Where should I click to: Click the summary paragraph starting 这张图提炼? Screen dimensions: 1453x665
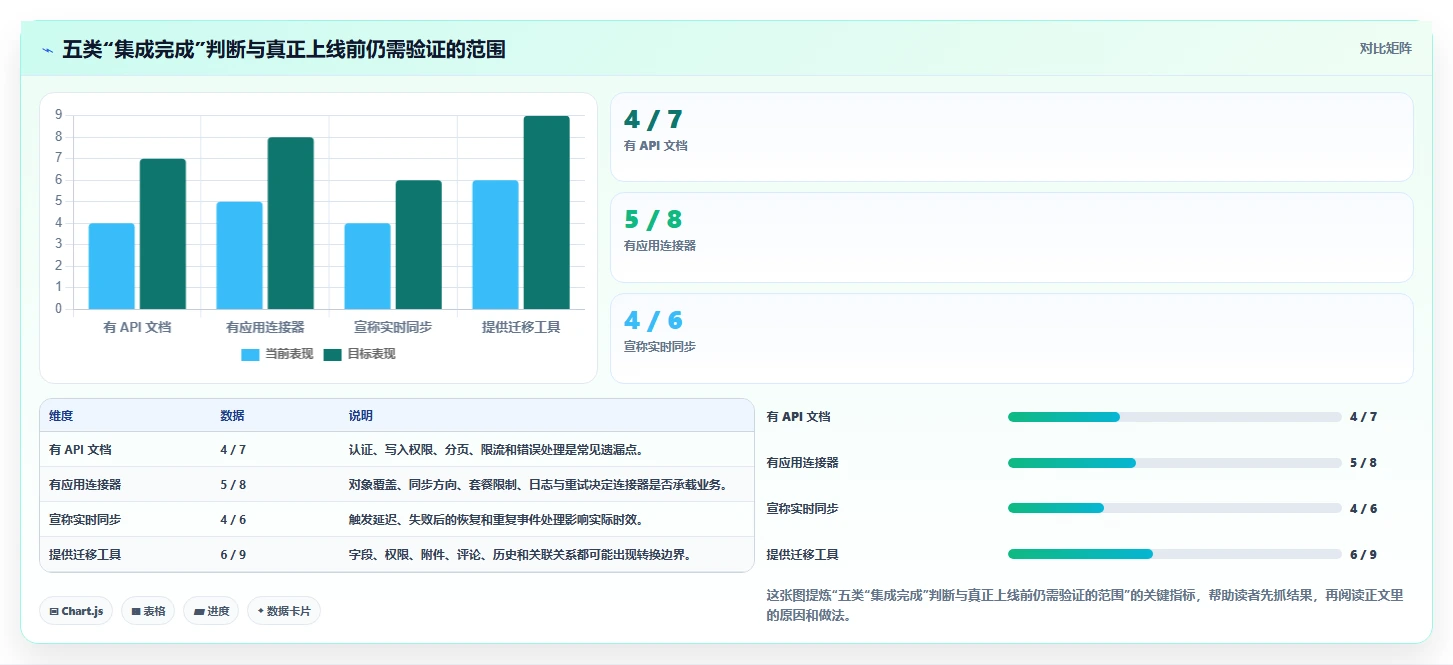coord(1085,605)
